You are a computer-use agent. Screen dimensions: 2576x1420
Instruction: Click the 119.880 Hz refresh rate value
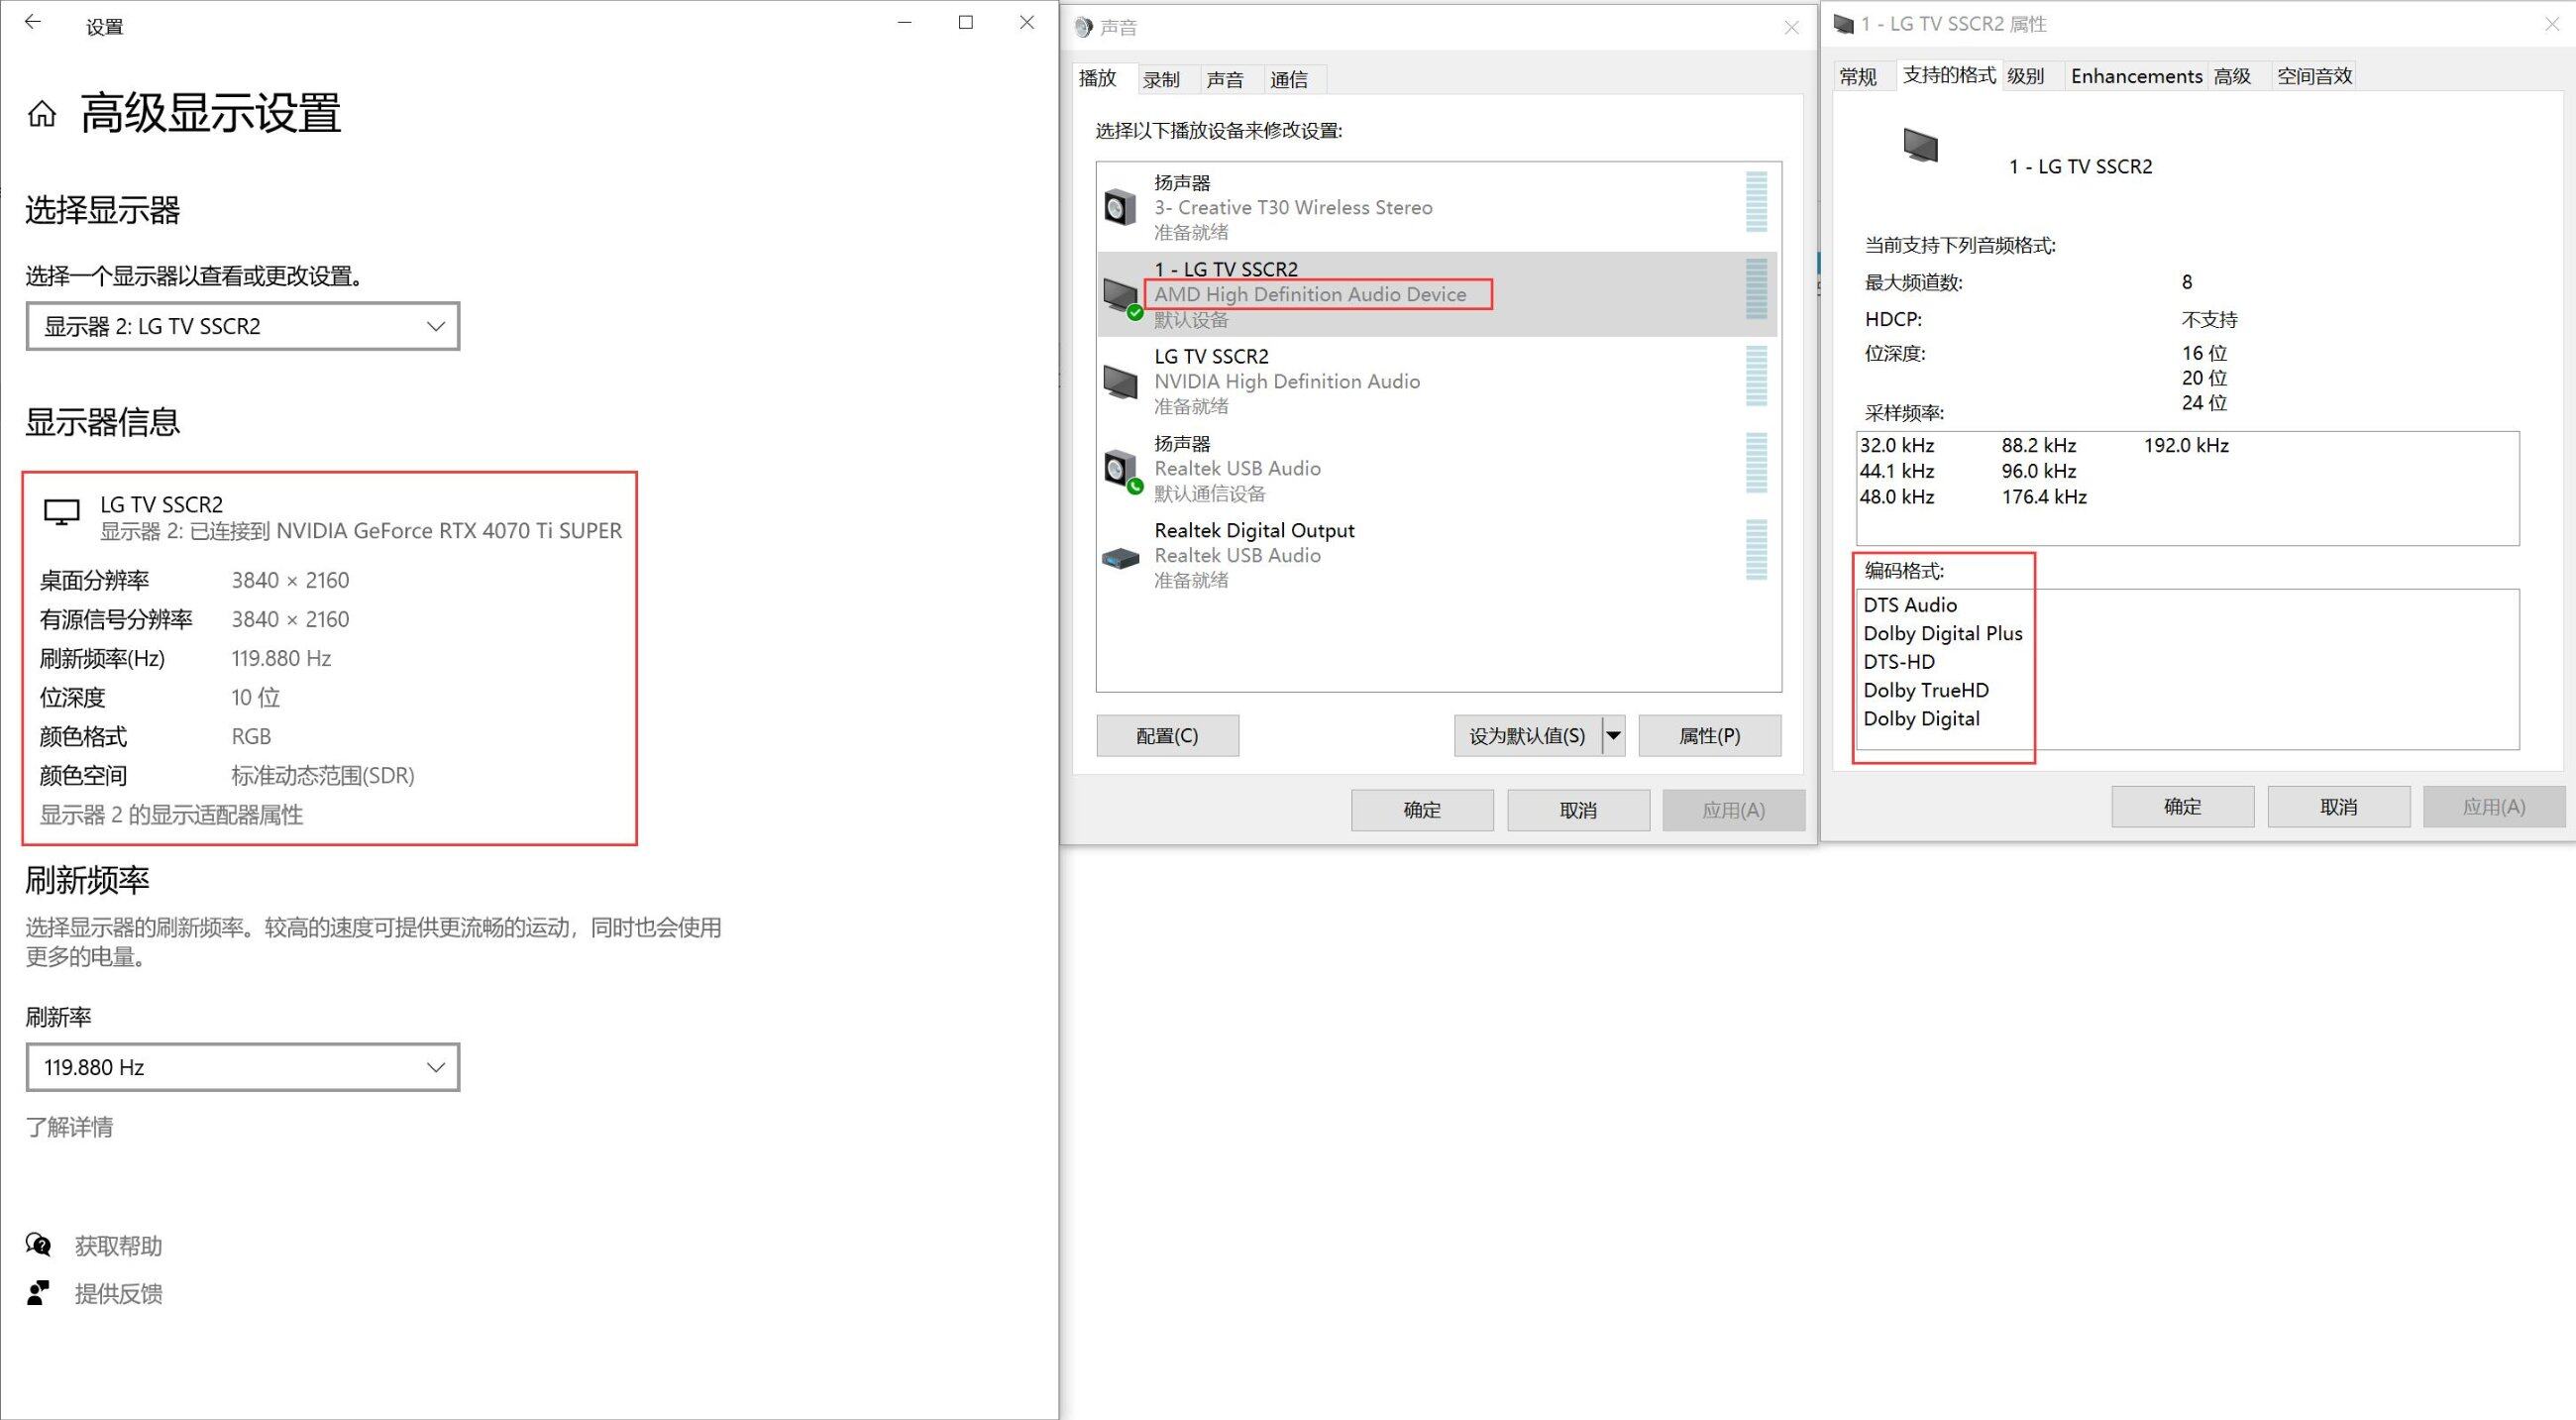[281, 658]
